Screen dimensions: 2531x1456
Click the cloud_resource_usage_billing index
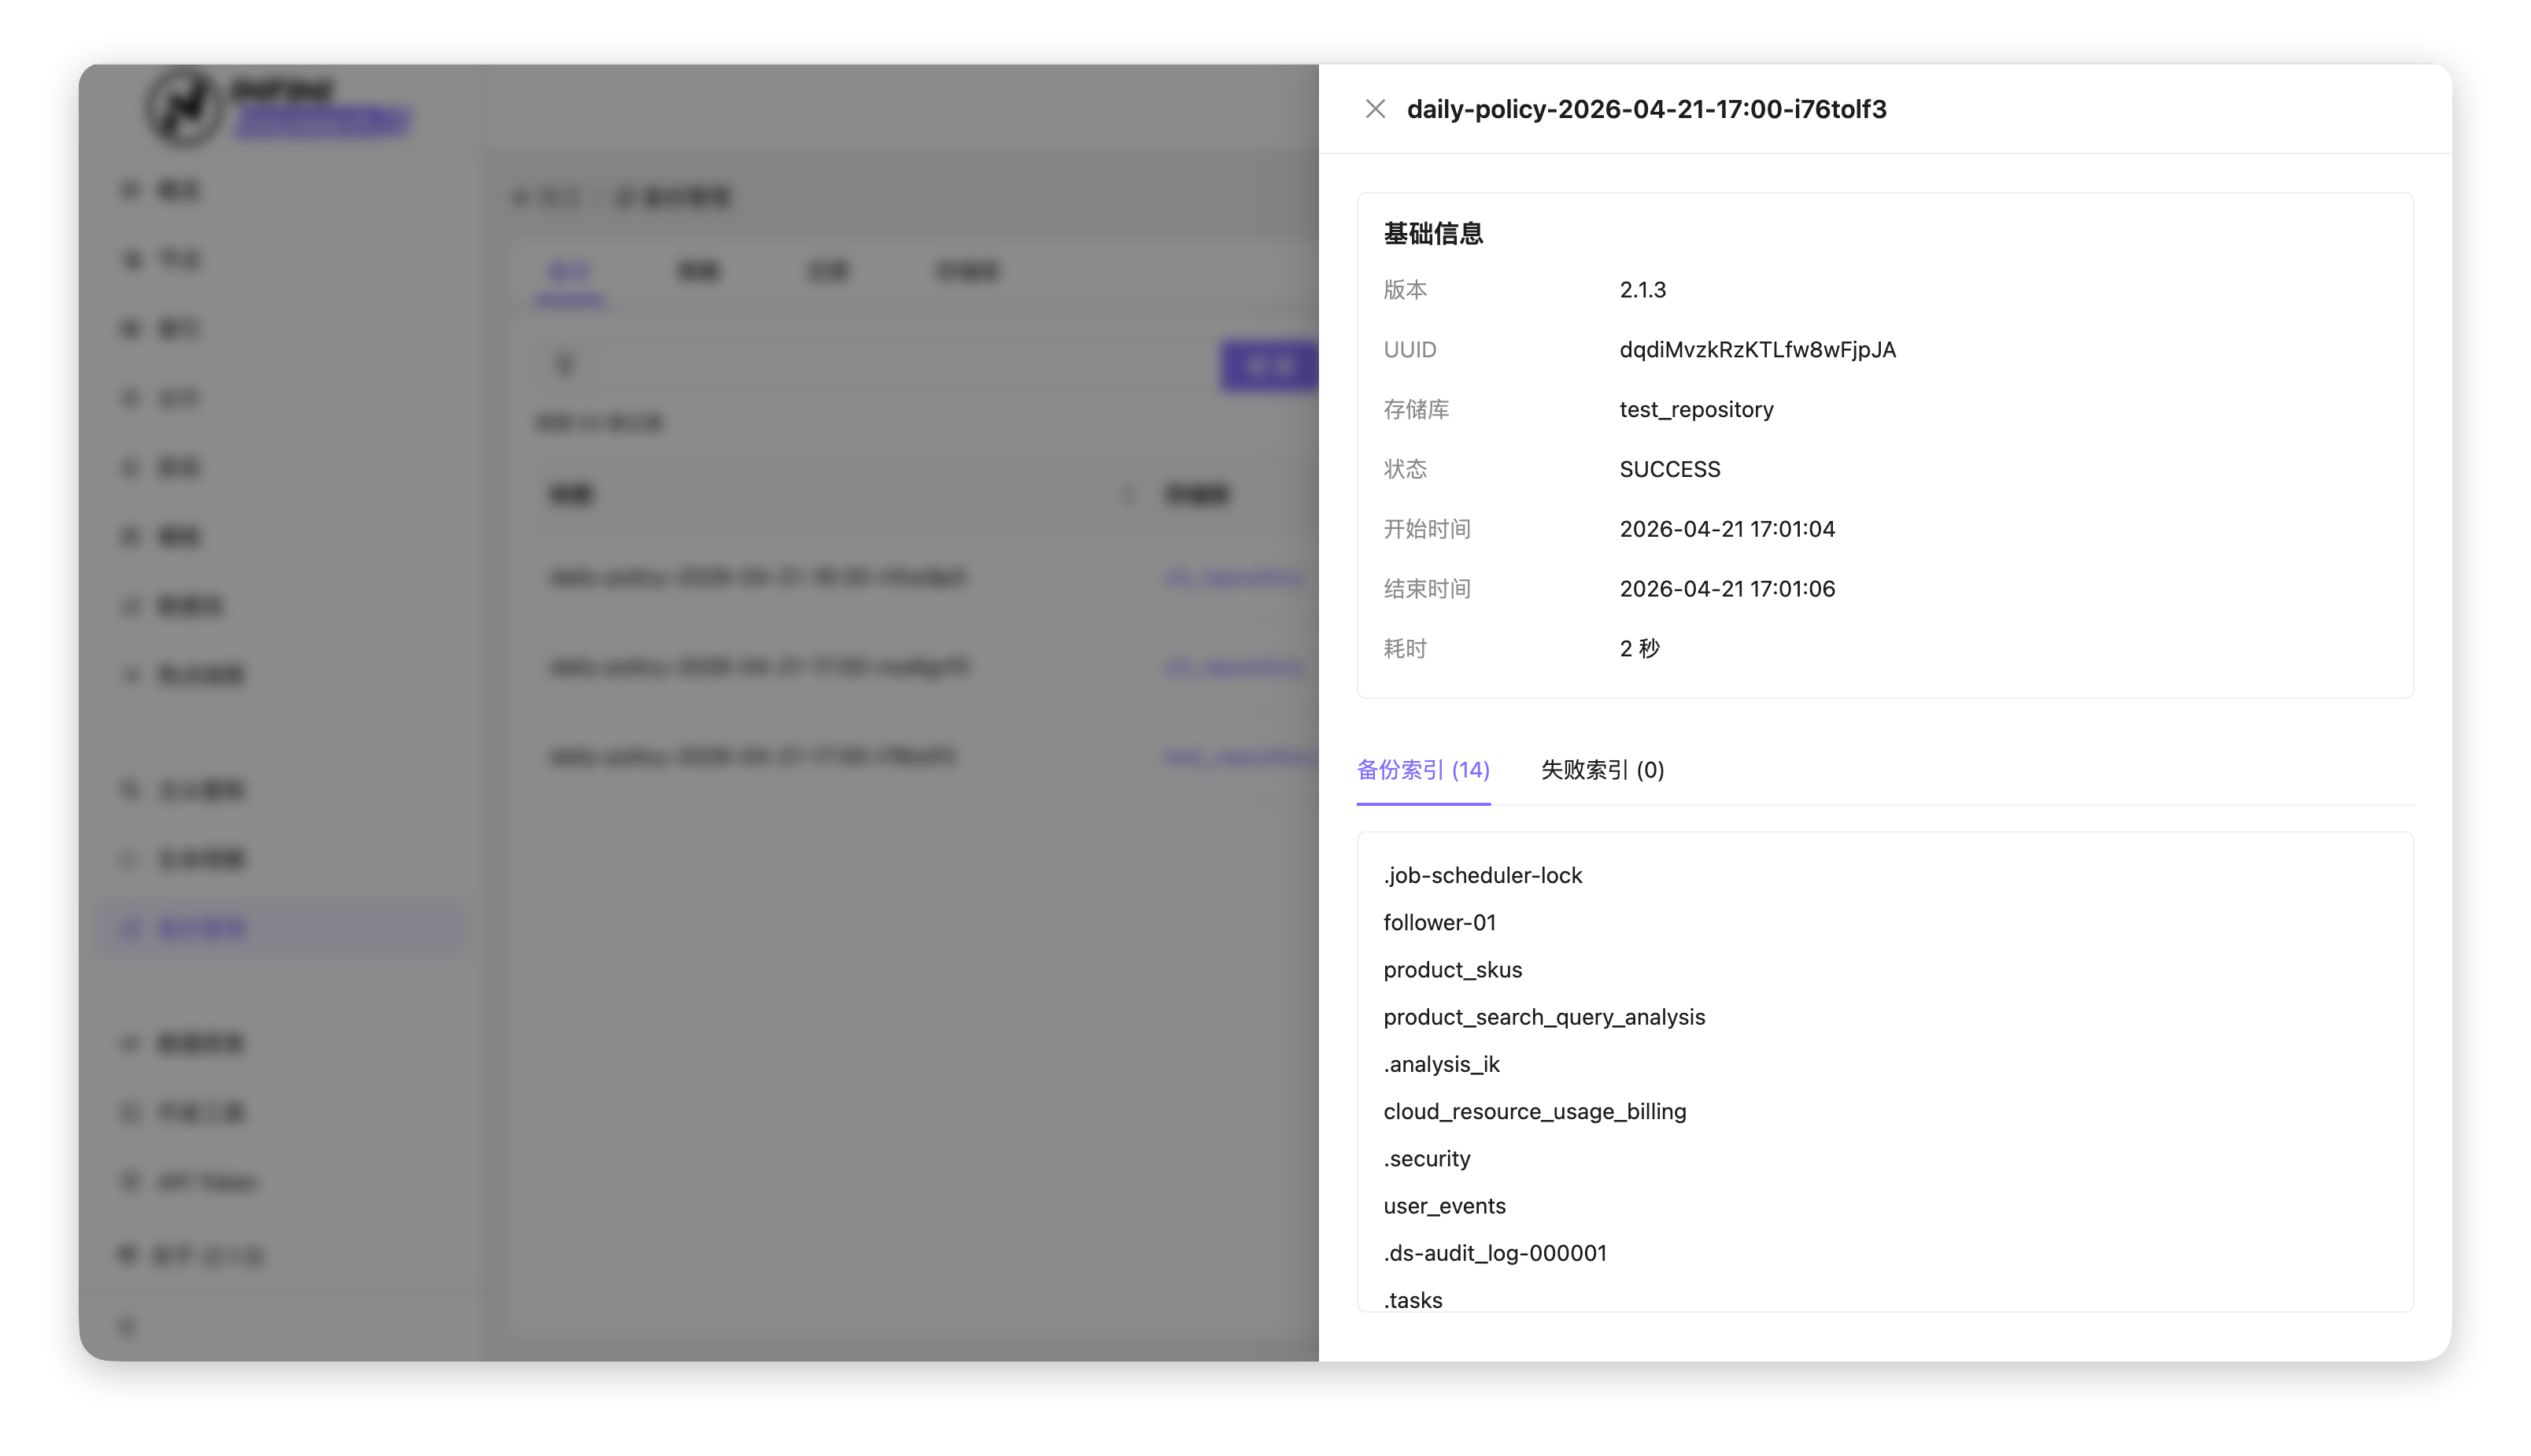click(1534, 1112)
